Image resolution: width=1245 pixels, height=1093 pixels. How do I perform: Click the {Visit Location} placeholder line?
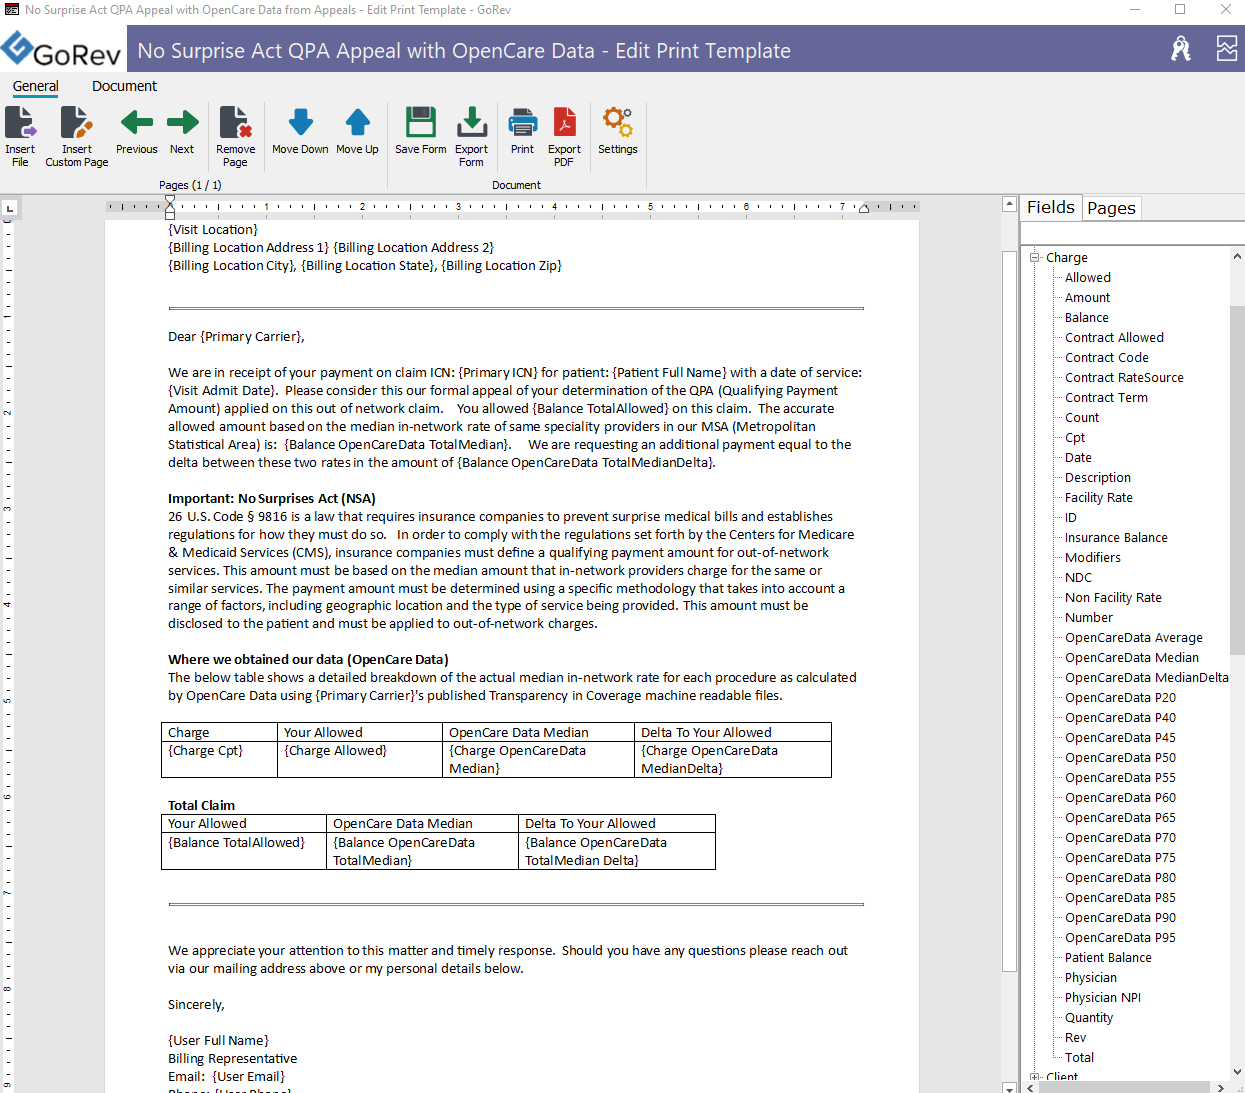(213, 229)
